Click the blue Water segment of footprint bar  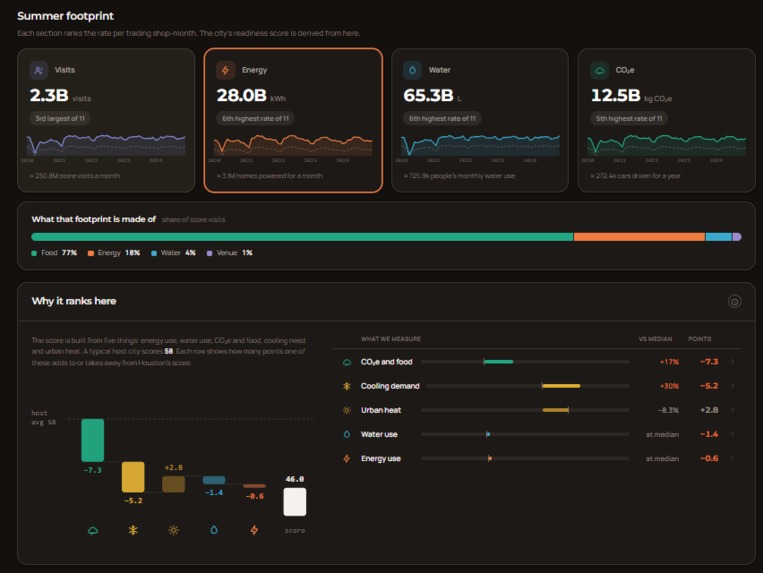[x=719, y=237]
